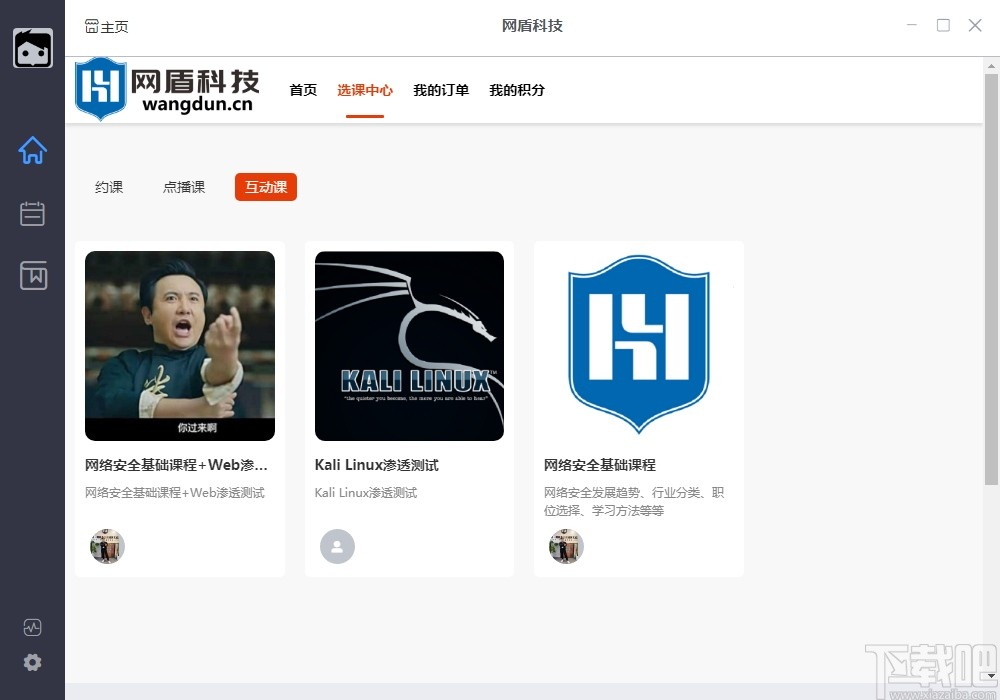Open the 网络安全基础课程 course link

click(x=603, y=464)
